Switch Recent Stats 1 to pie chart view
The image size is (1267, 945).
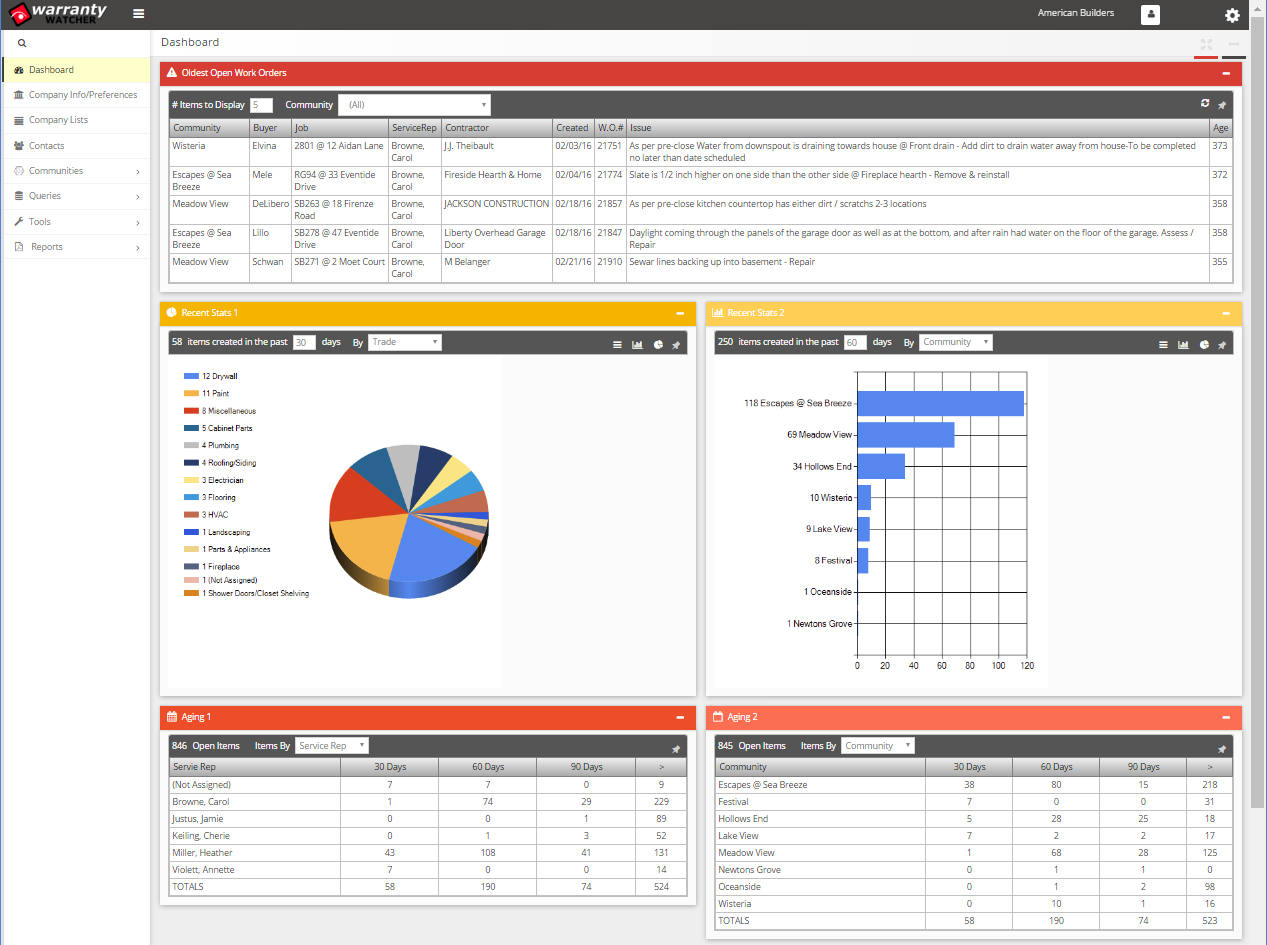pos(657,344)
